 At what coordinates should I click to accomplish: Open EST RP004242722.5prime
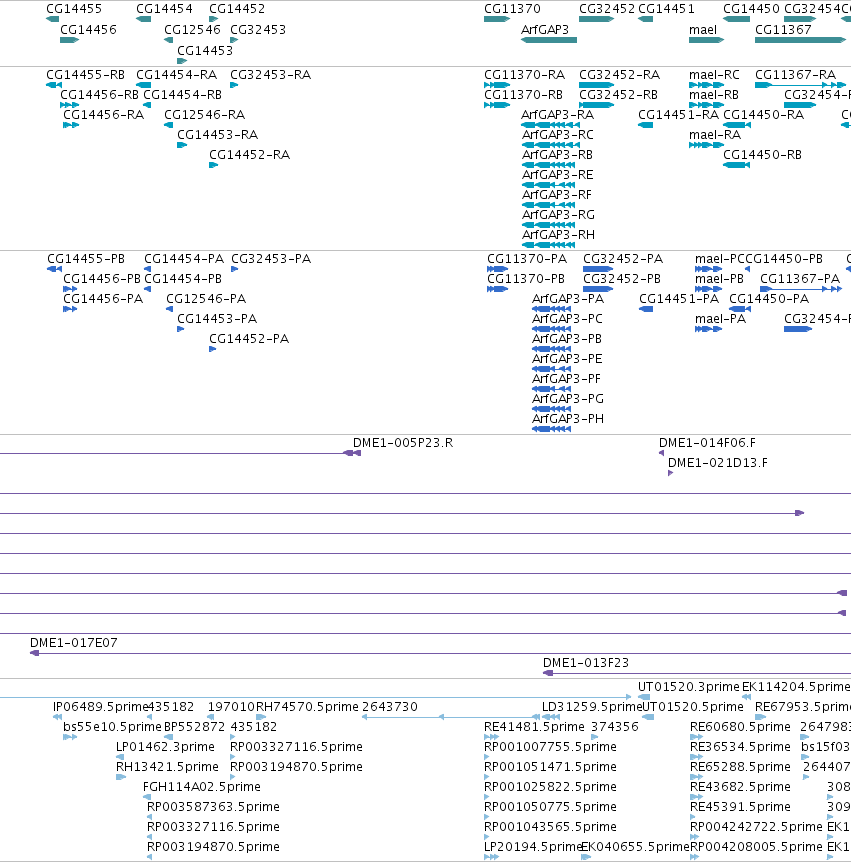(694, 837)
